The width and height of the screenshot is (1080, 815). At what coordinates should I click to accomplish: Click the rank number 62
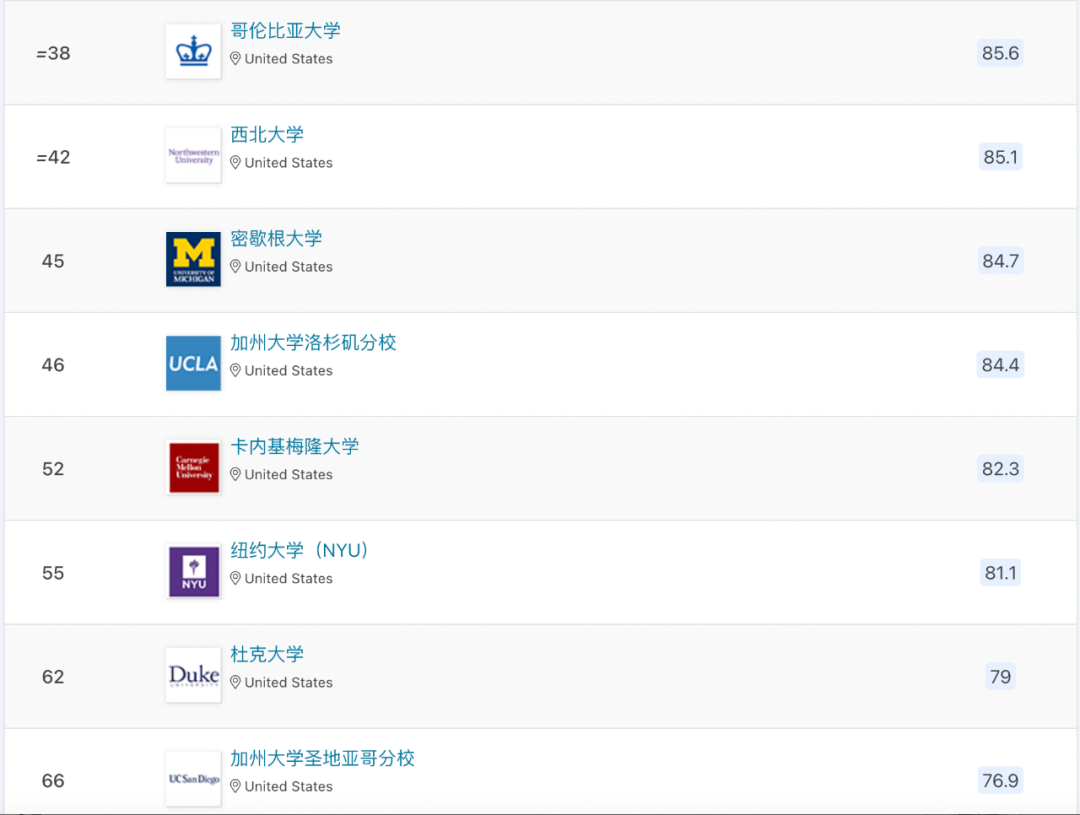(x=53, y=678)
